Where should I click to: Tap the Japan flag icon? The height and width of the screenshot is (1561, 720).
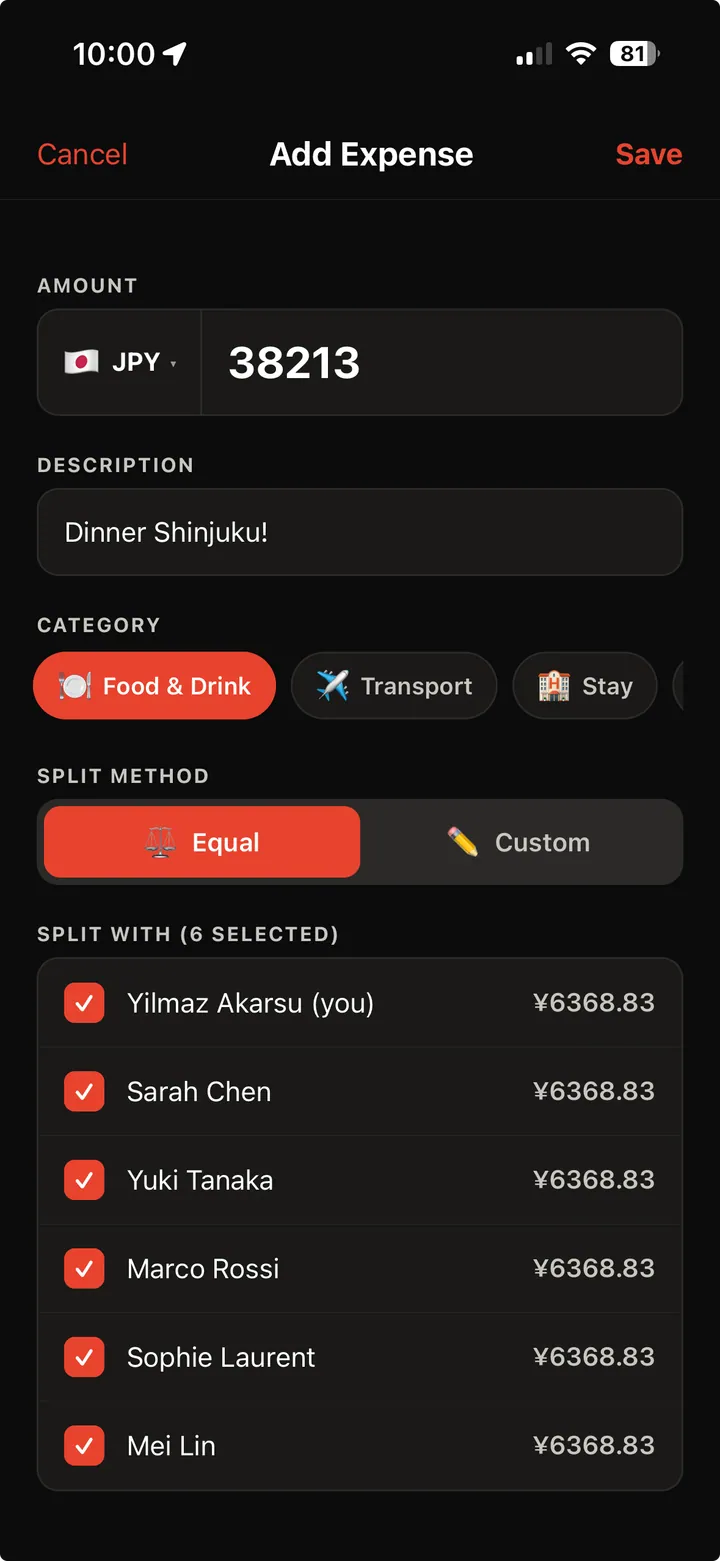(81, 362)
